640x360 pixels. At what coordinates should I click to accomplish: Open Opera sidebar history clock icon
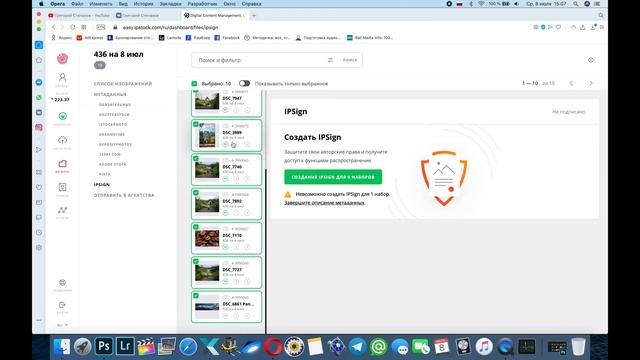(39, 232)
